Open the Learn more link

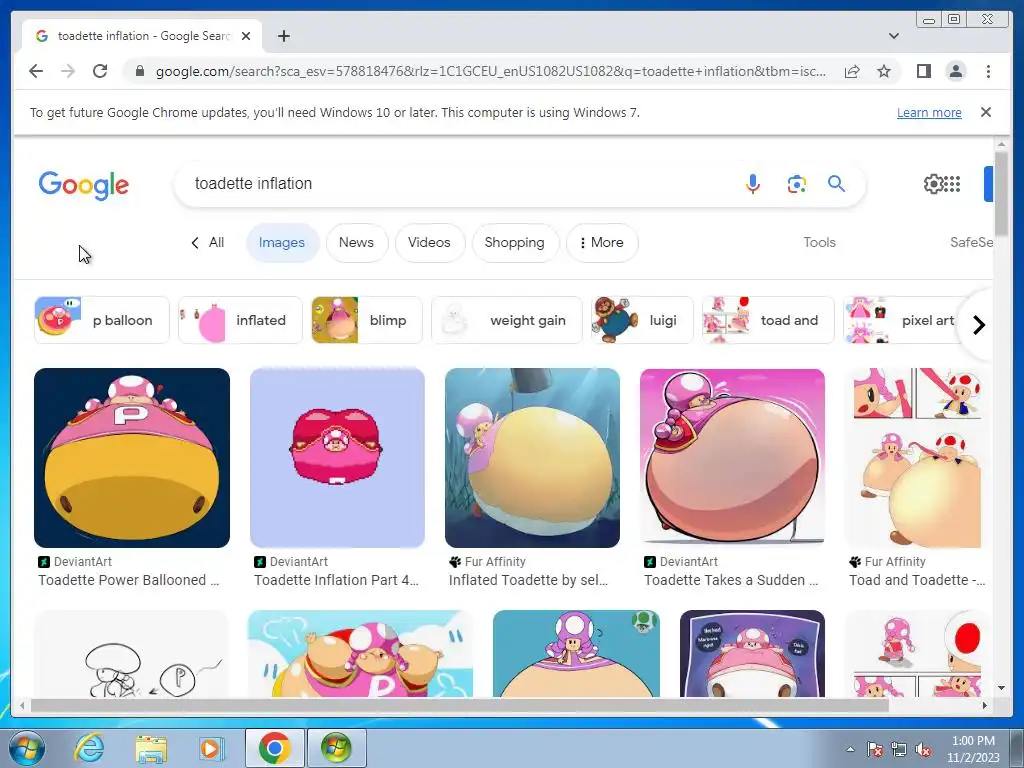pyautogui.click(x=929, y=112)
